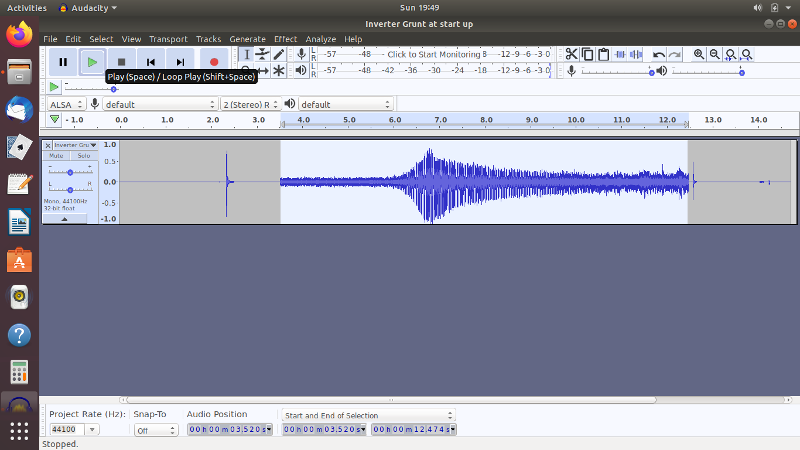Open the Project Rate dropdown

coord(92,429)
